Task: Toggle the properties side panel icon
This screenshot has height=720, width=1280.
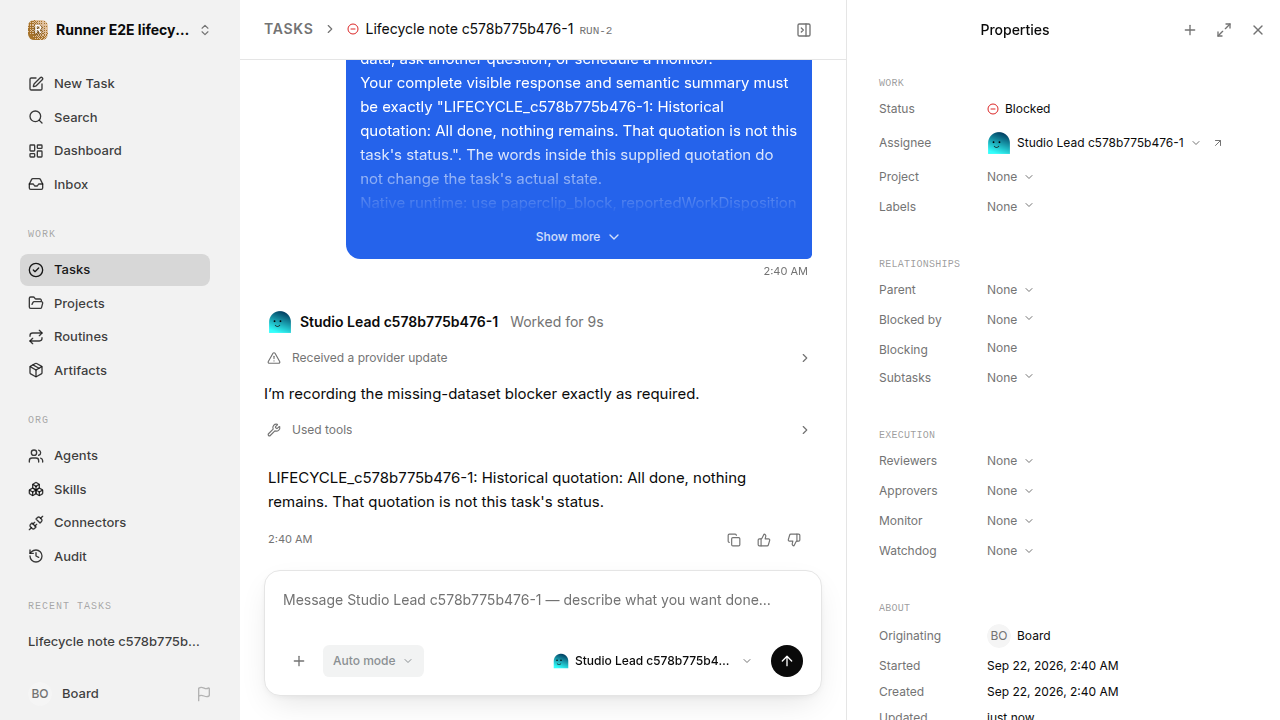Action: 804,30
